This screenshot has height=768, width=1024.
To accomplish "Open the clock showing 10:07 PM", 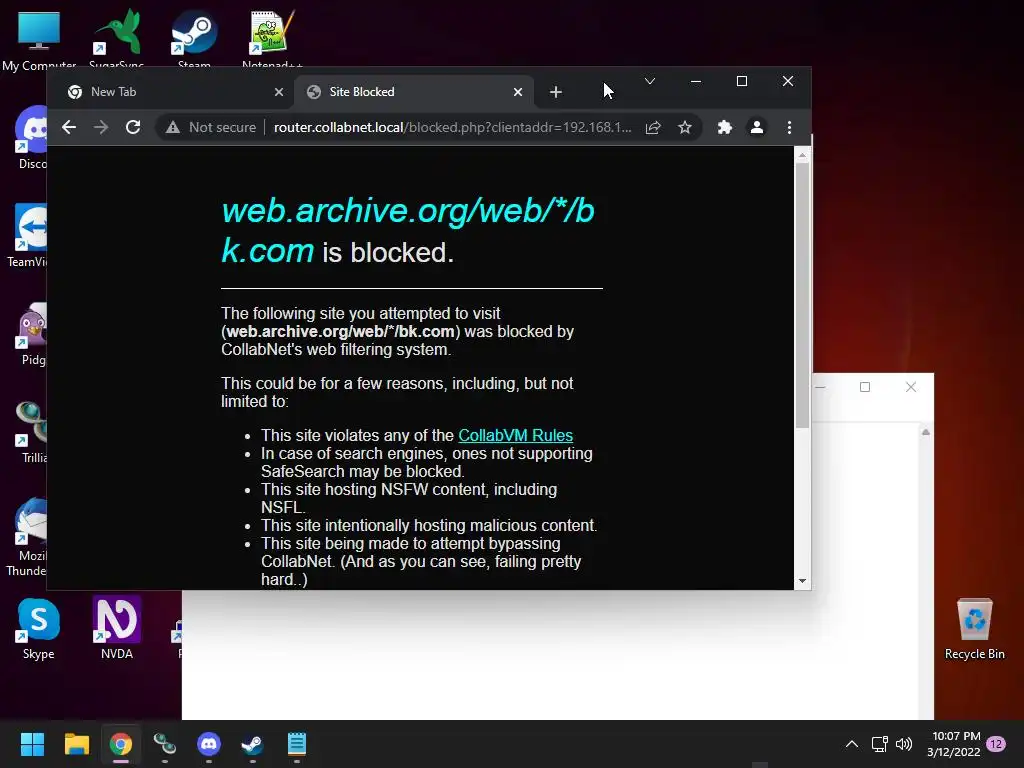I will pyautogui.click(x=954, y=744).
